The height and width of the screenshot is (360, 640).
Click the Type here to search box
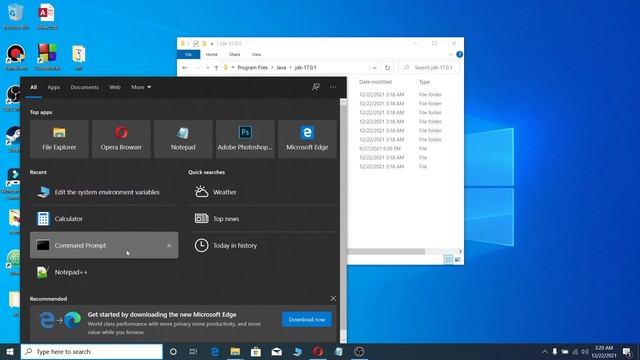(x=92, y=351)
